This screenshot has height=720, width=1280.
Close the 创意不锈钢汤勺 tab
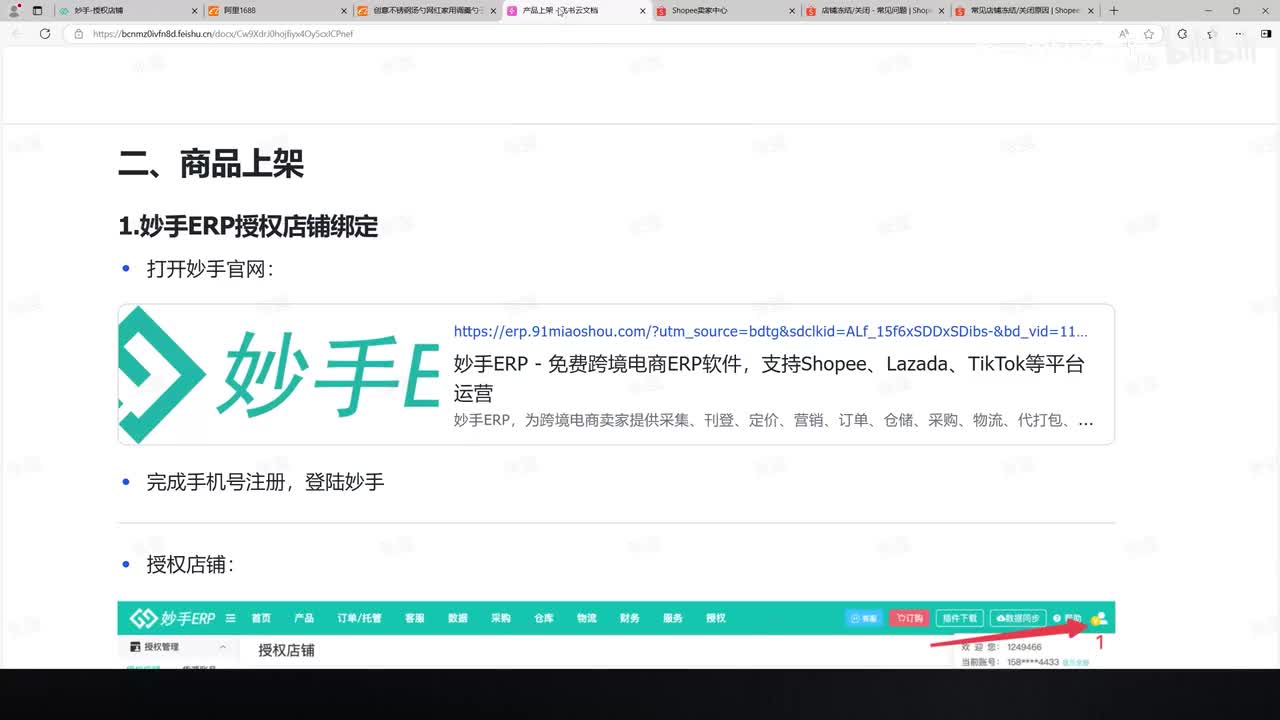tap(493, 11)
